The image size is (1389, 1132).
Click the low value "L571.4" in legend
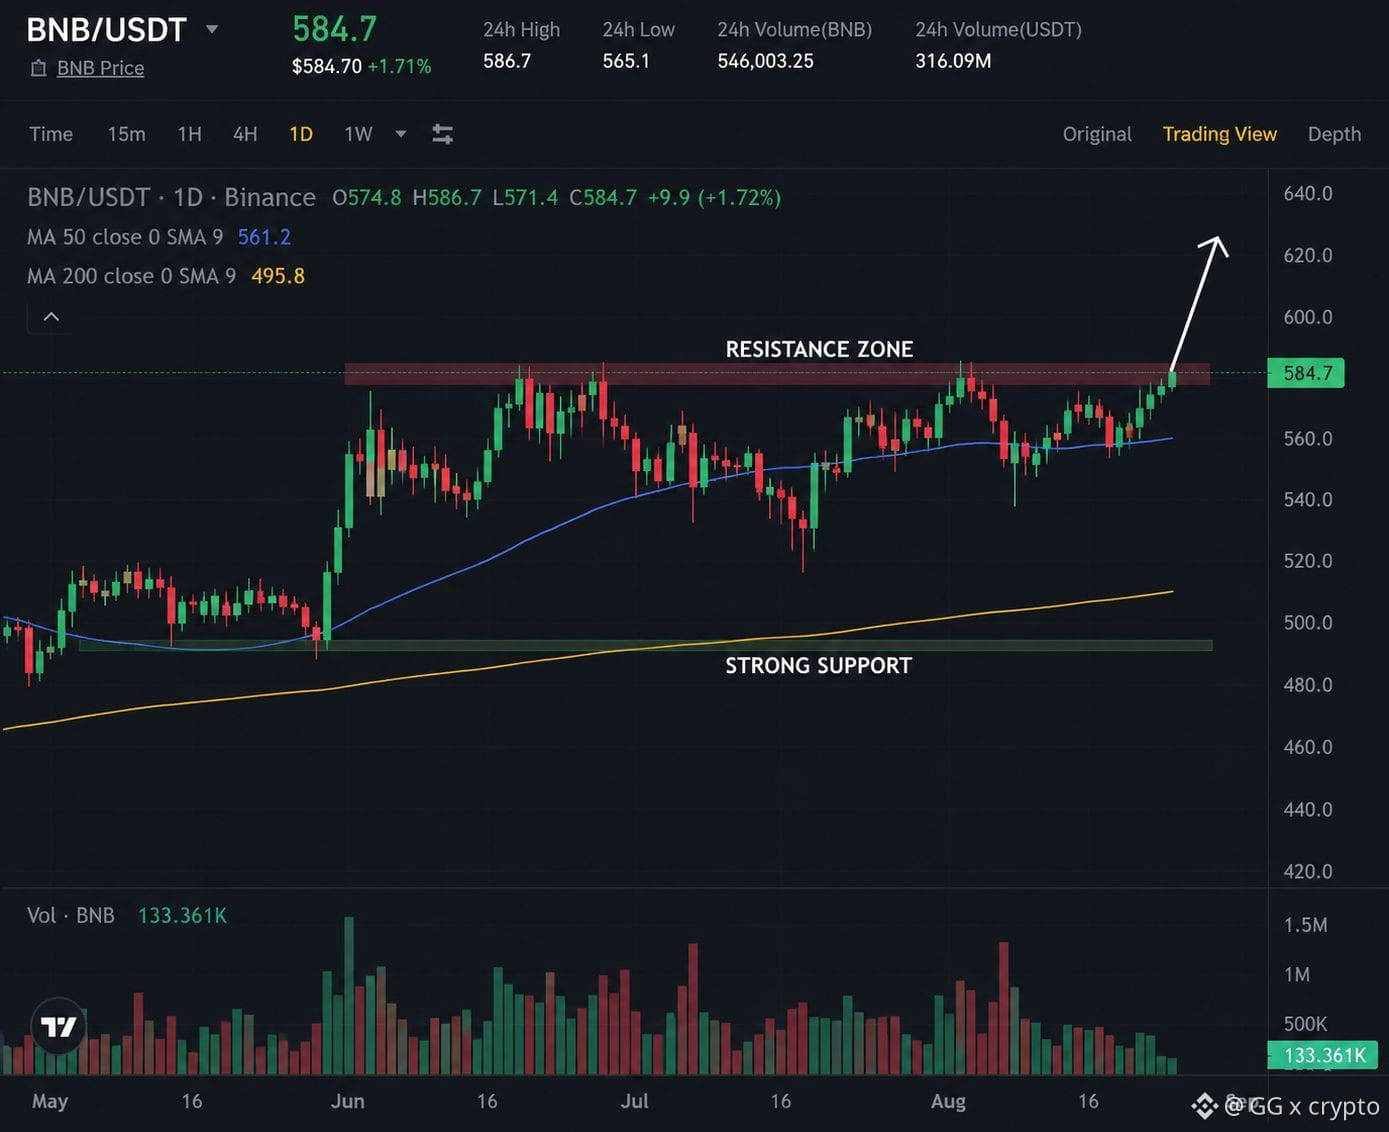pos(525,198)
